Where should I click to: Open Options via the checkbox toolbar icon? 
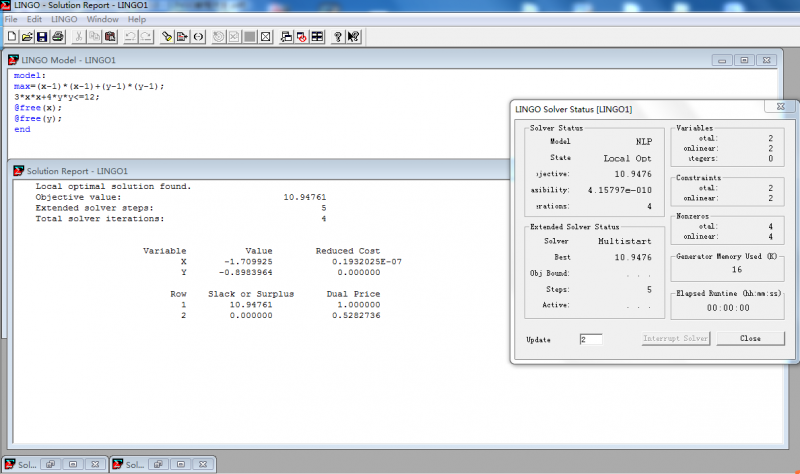coord(265,37)
